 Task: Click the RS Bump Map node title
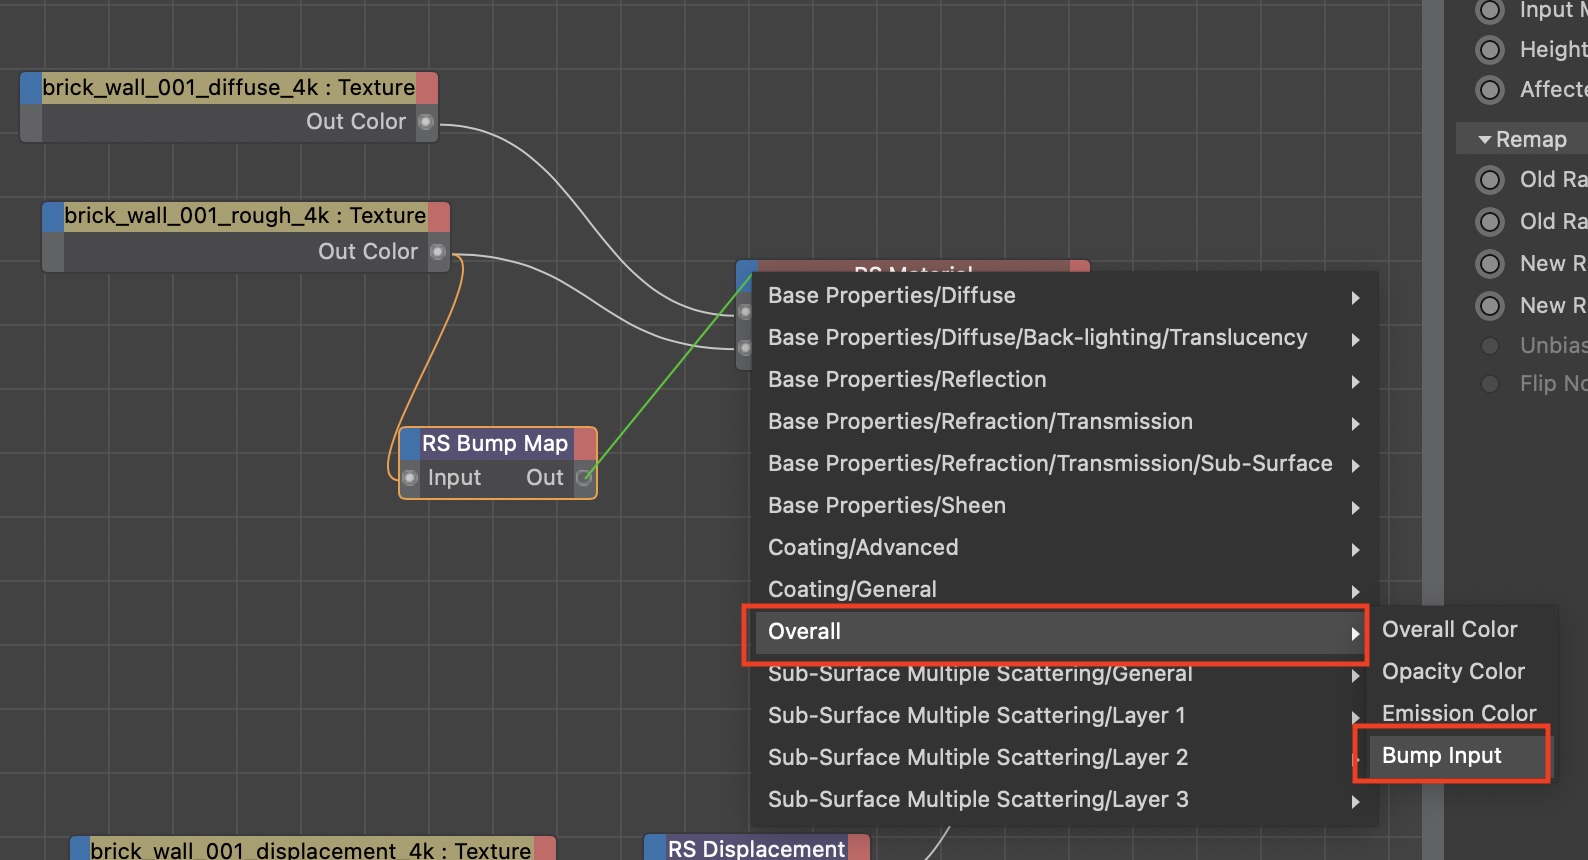click(494, 443)
